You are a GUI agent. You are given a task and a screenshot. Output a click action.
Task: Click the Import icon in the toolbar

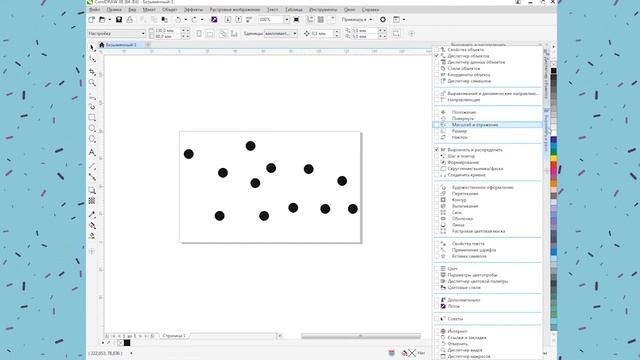tap(228, 20)
